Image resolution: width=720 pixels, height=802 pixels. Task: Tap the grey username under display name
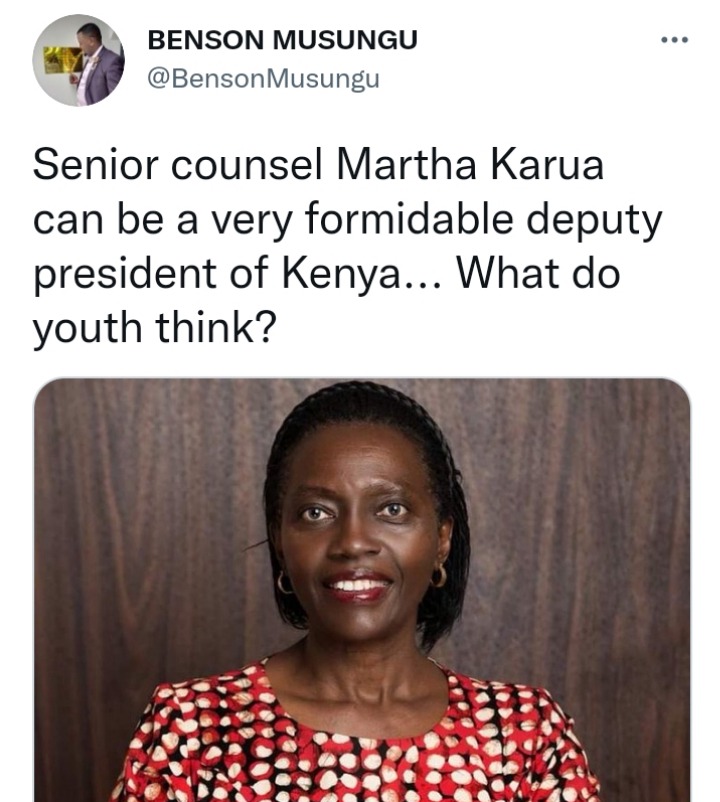tap(263, 79)
